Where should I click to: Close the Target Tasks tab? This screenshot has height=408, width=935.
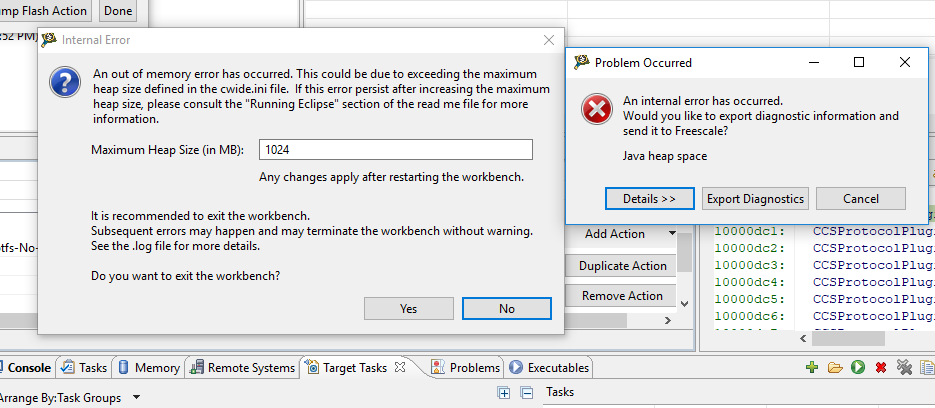click(400, 367)
